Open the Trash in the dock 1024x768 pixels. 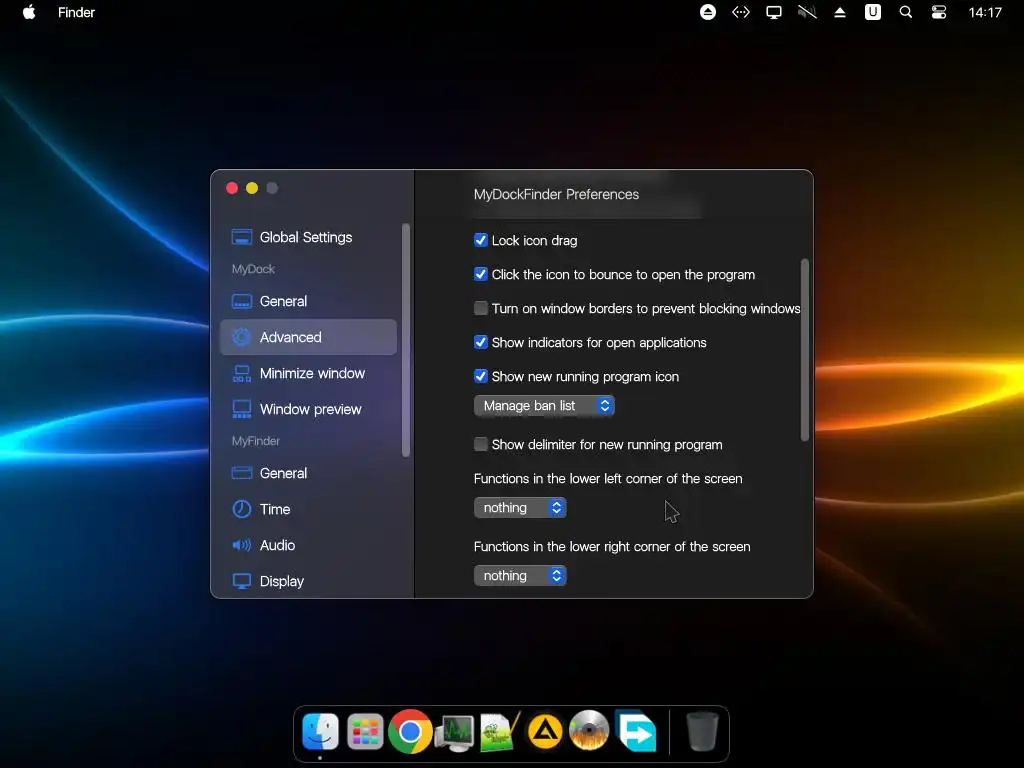(x=702, y=731)
